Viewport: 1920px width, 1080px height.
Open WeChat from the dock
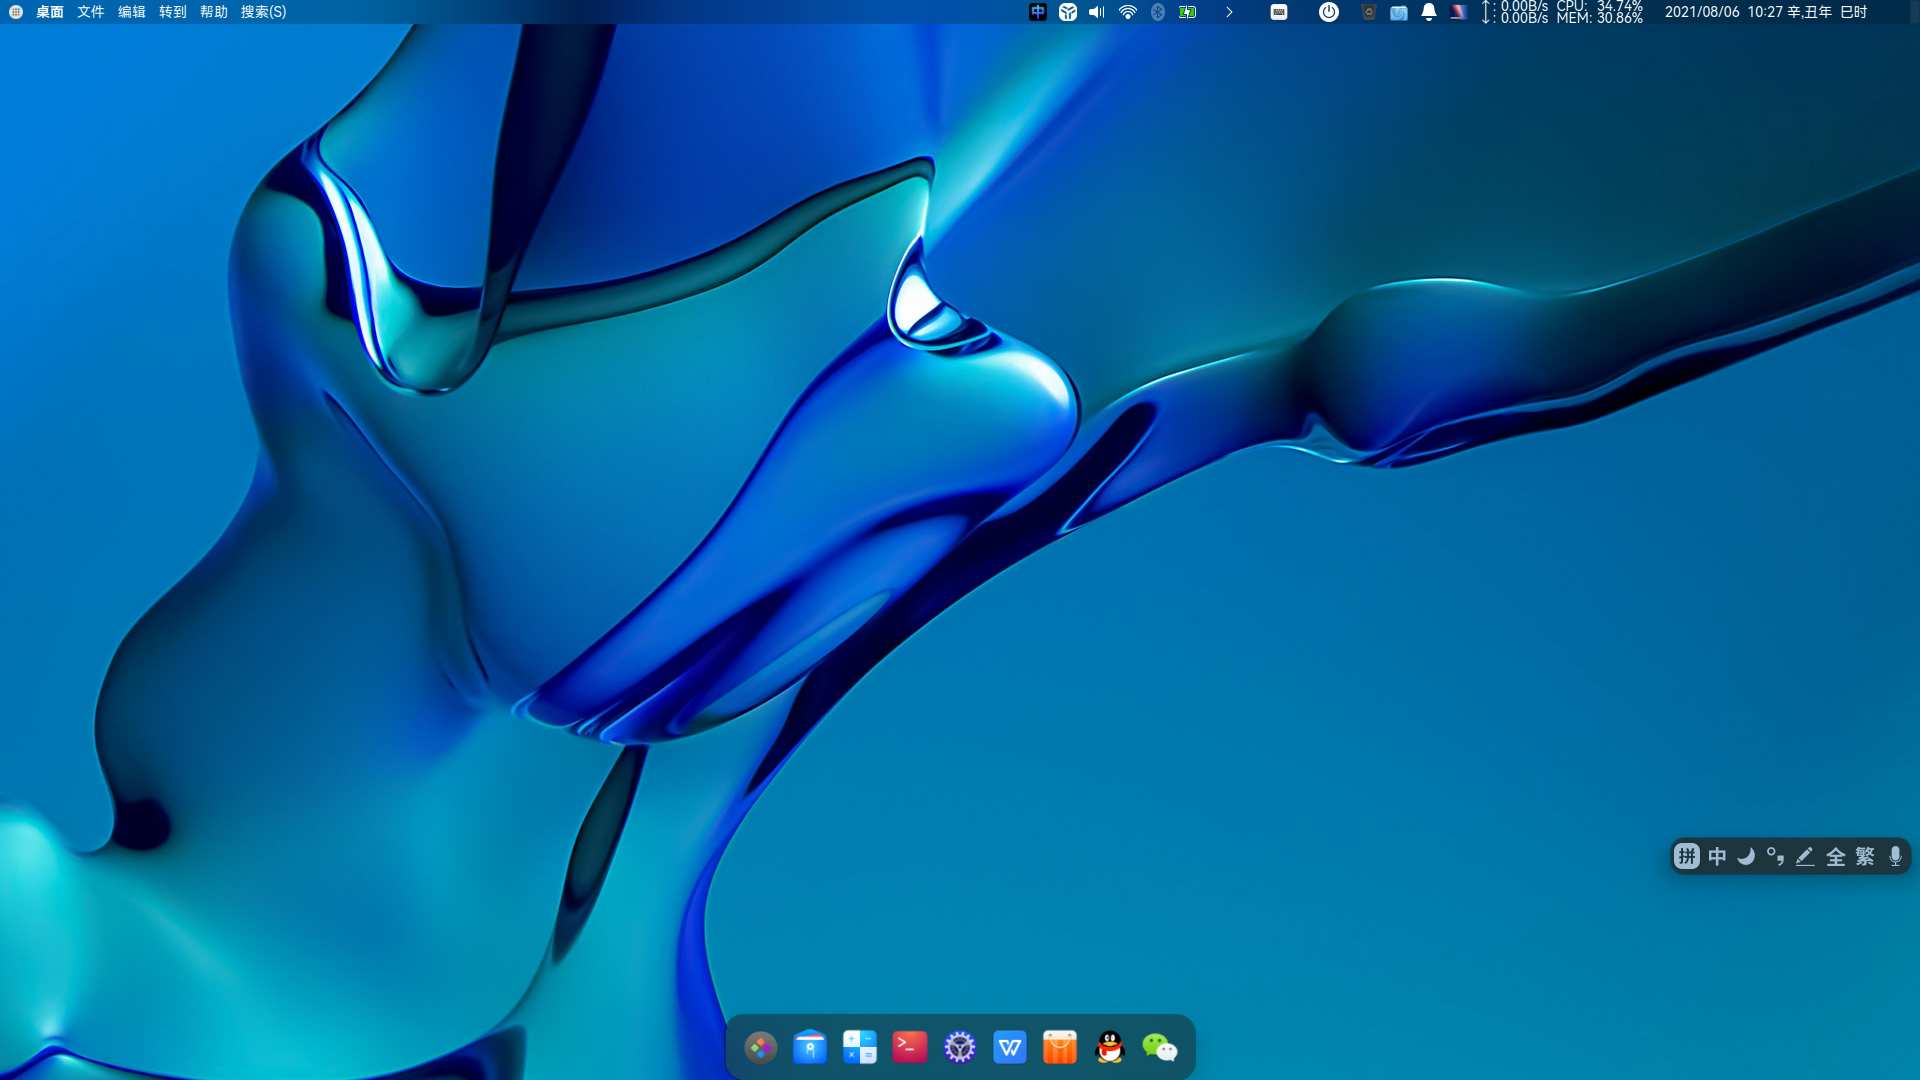point(1160,1047)
